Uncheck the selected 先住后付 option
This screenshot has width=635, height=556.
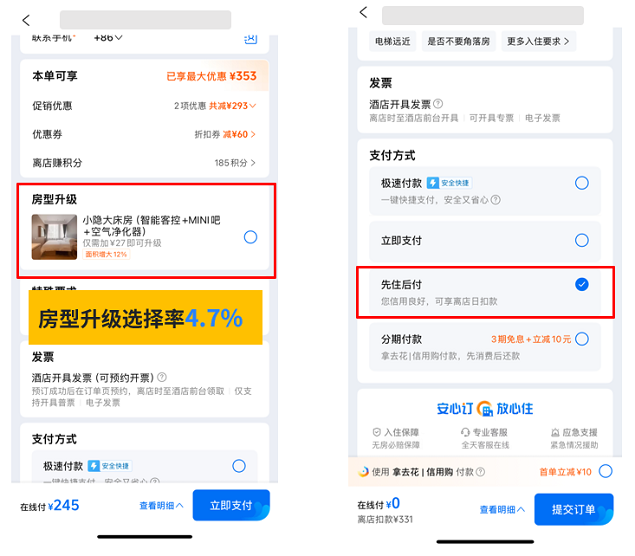[582, 285]
